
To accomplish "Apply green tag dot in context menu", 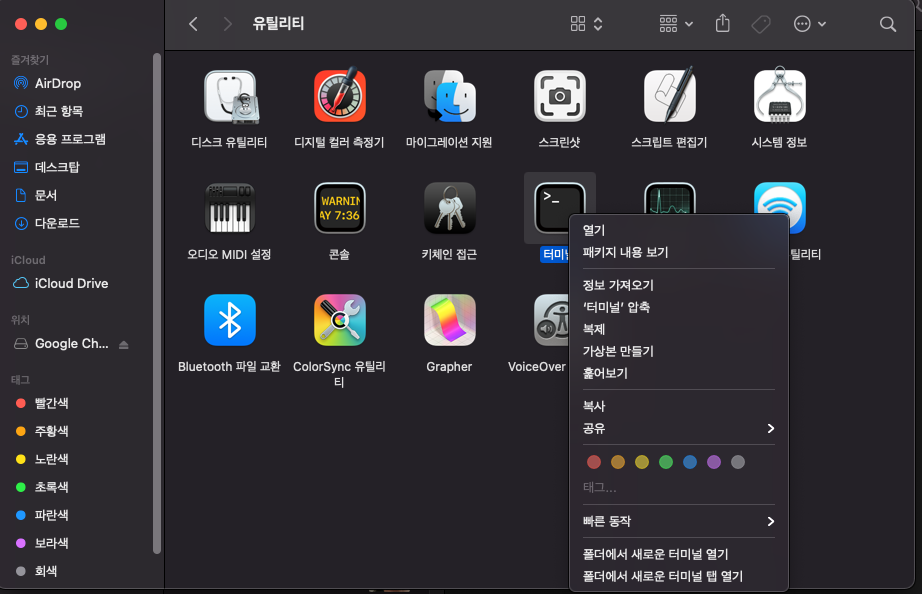I will [666, 462].
